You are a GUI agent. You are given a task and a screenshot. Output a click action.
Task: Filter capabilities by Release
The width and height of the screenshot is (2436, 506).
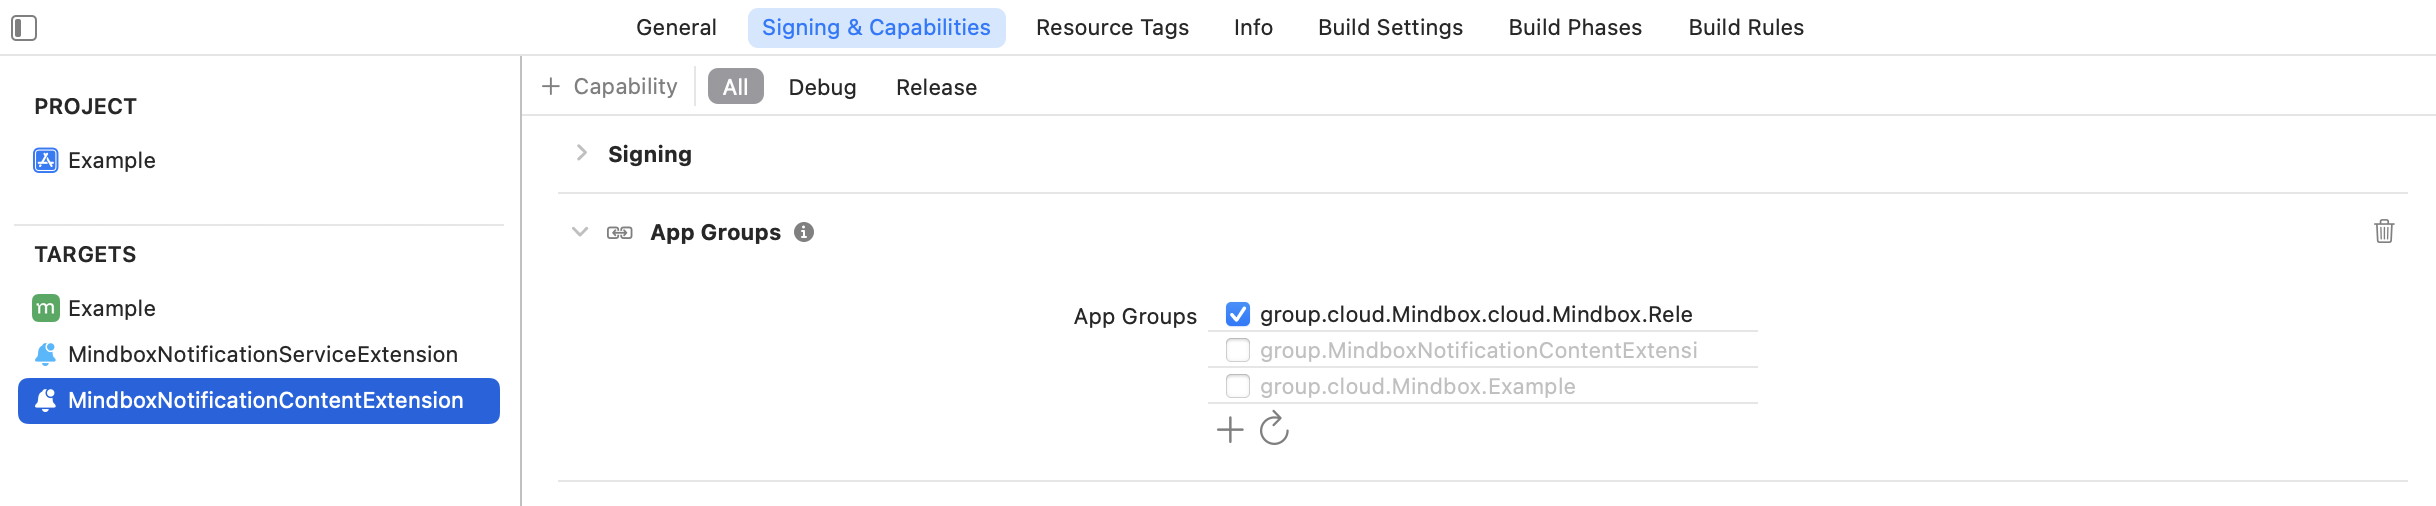(x=936, y=87)
